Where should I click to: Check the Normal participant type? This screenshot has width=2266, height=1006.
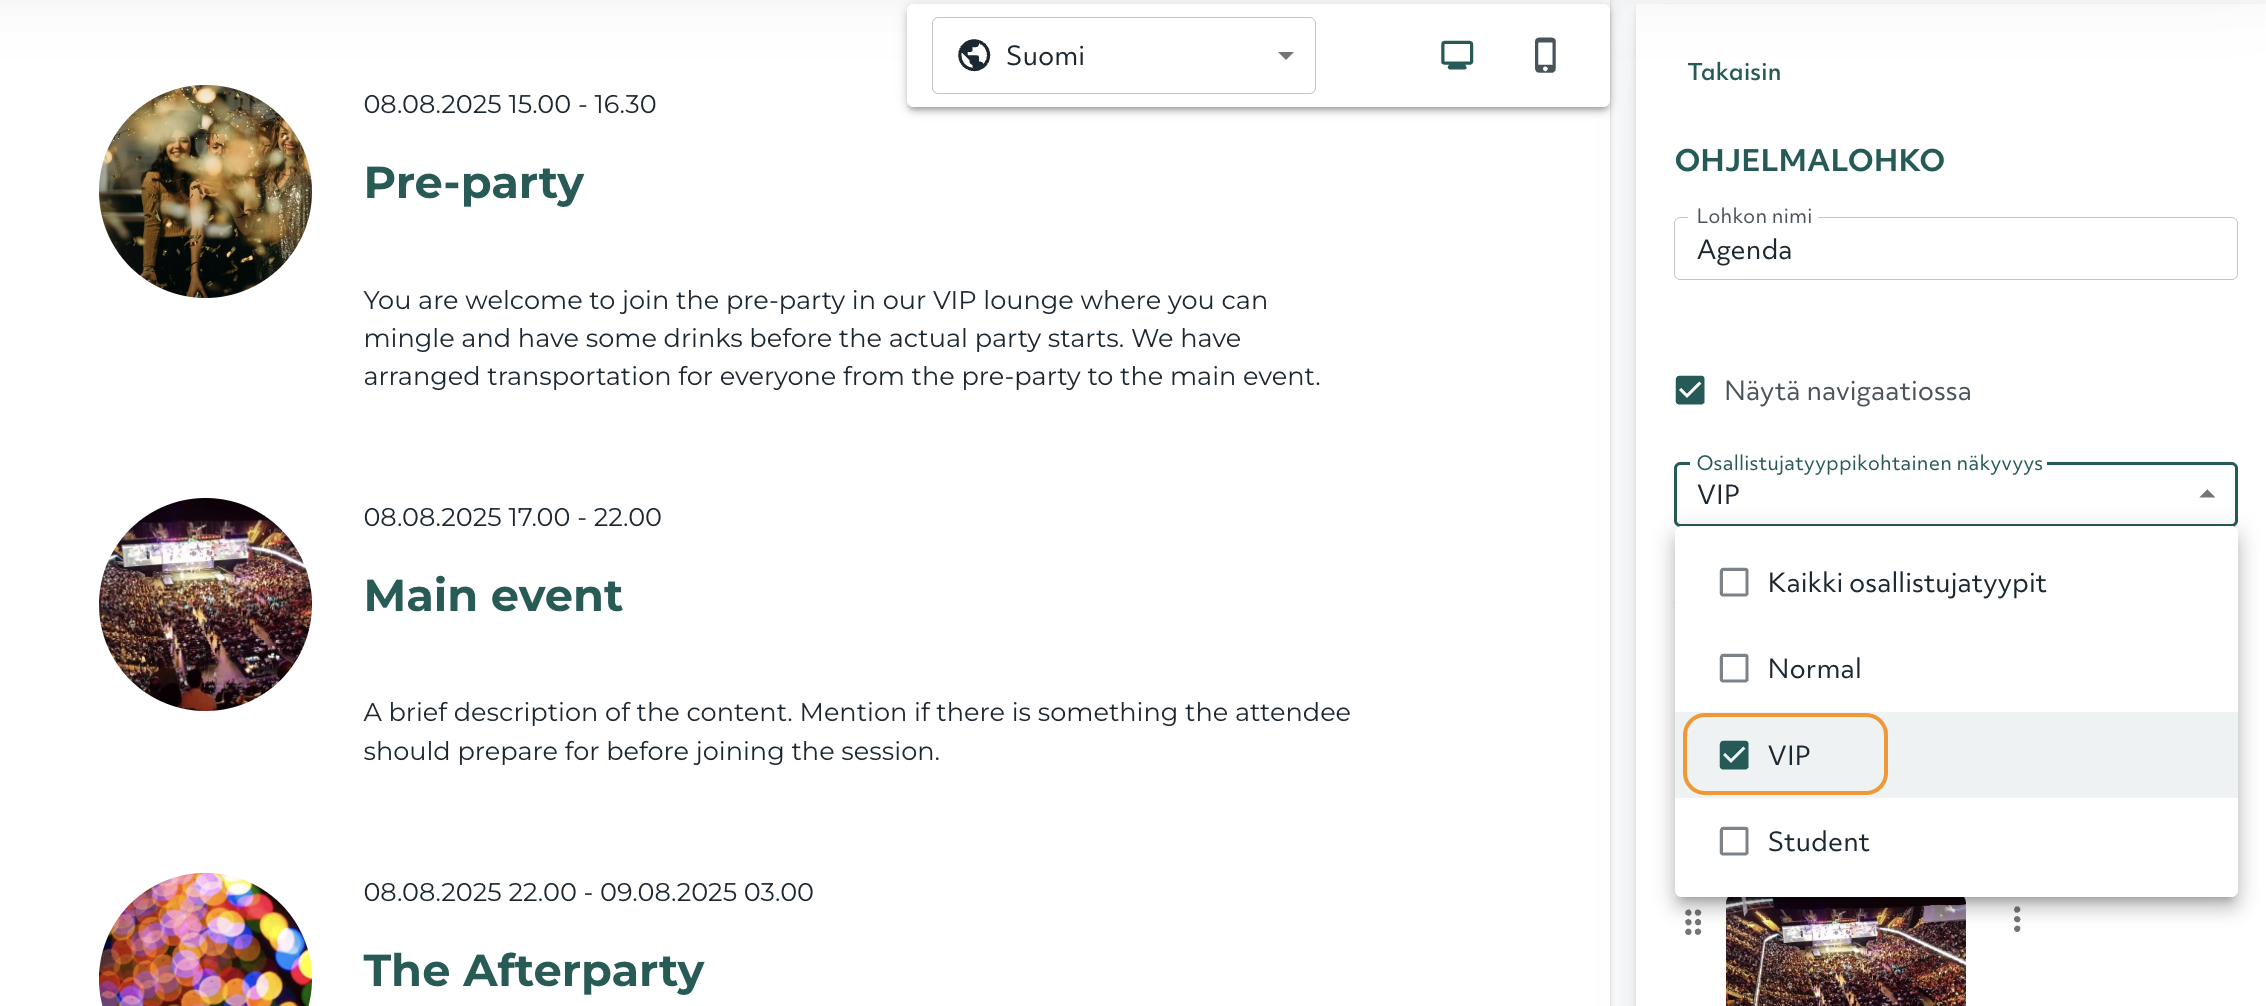point(1734,668)
